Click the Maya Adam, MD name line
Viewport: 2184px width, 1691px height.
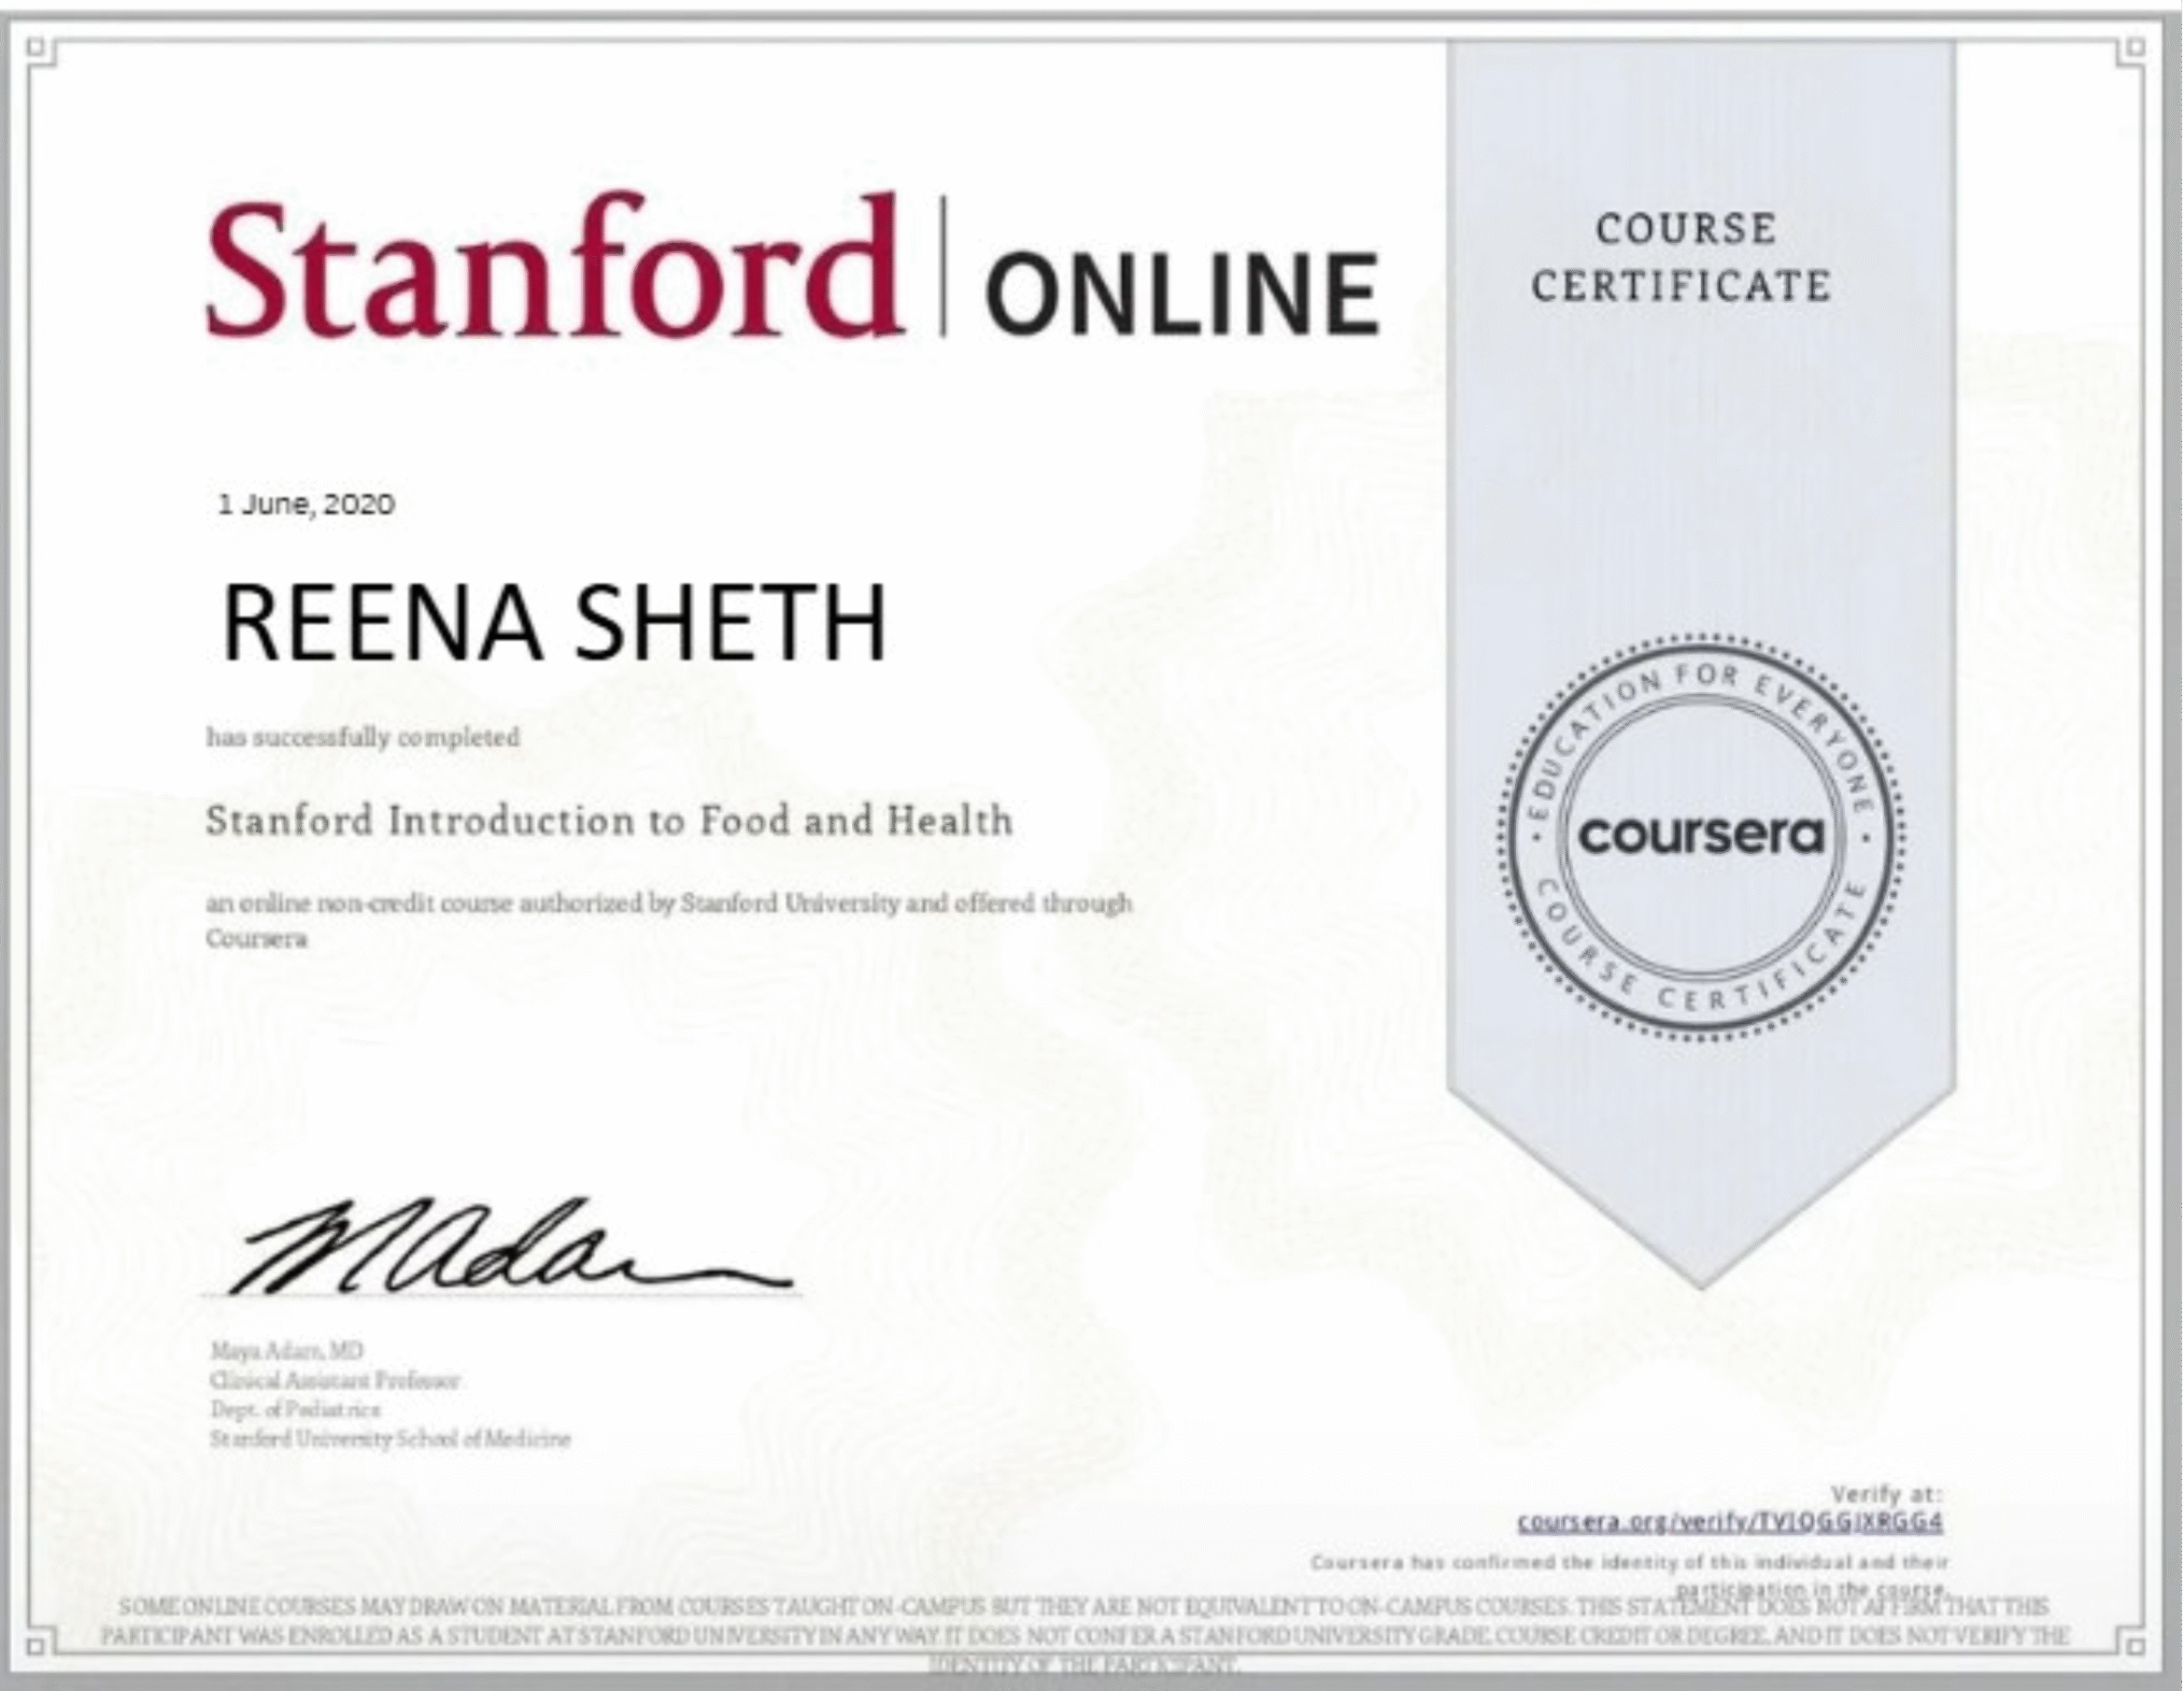tap(287, 1351)
